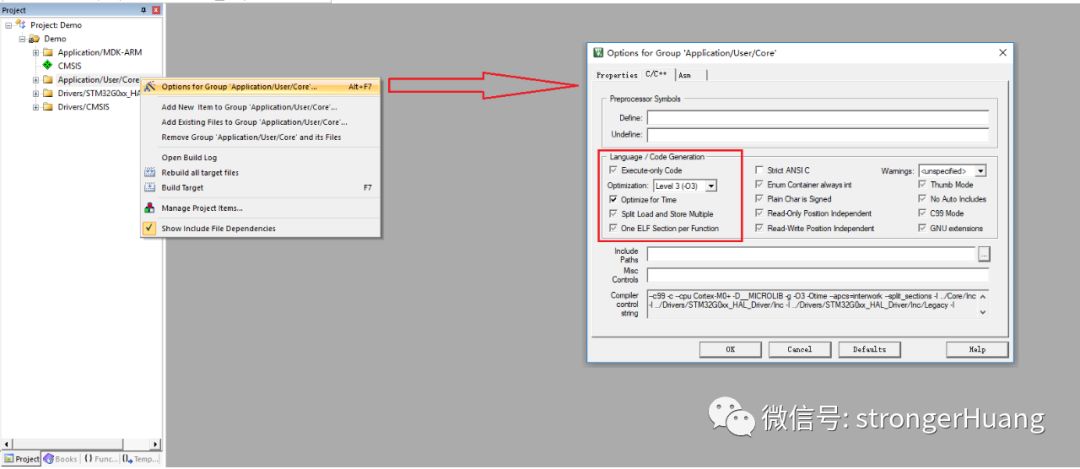1080x469 pixels.
Task: Open the Properties tab in Options dialog
Action: (616, 74)
